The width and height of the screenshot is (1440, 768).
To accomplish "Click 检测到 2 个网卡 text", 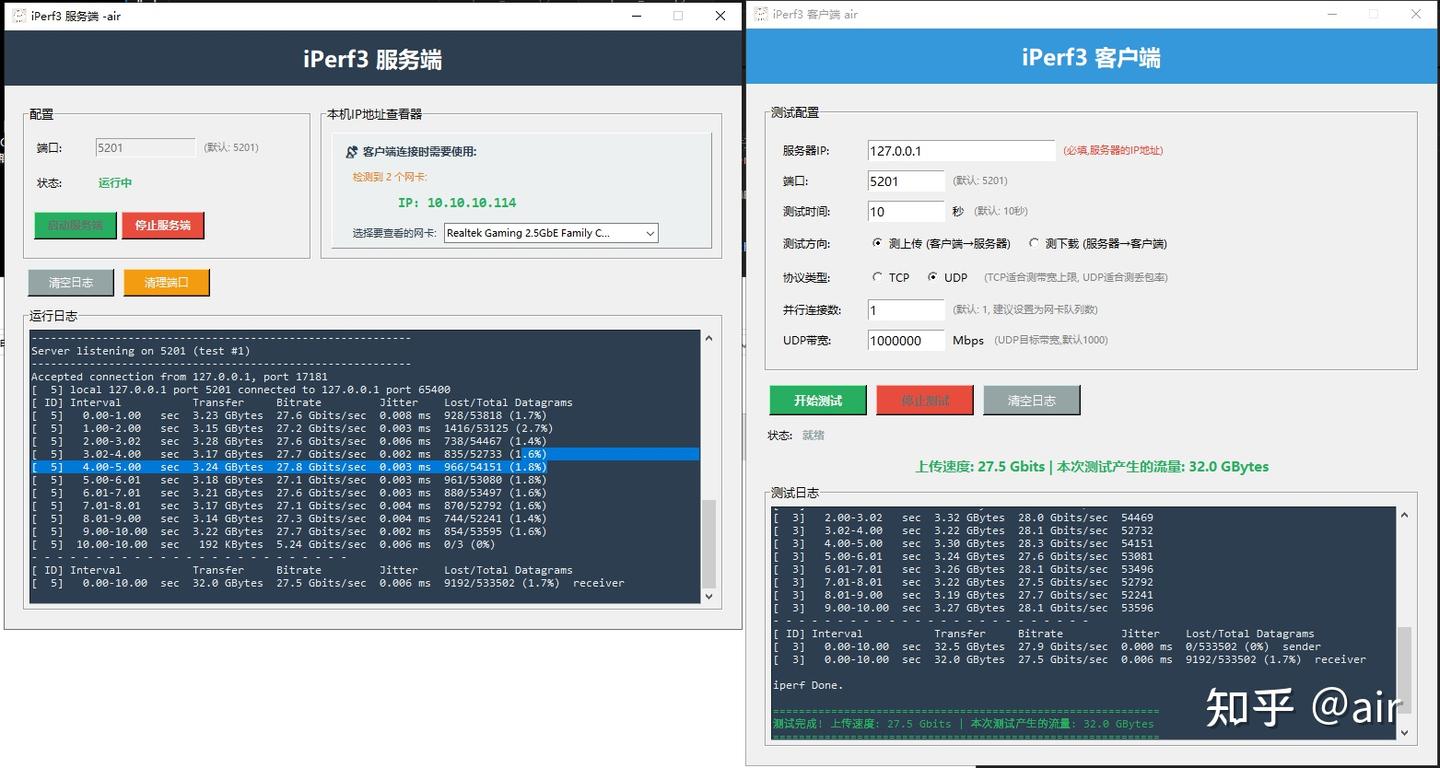I will 389,176.
